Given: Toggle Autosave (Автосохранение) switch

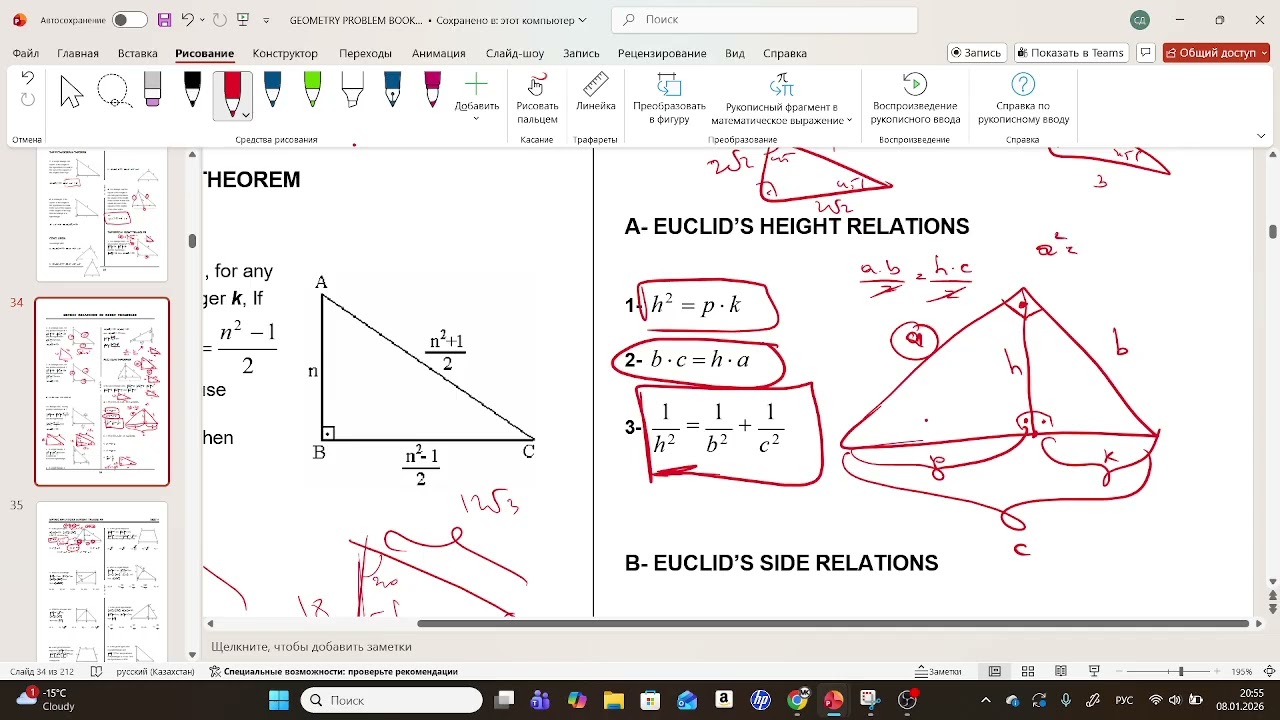Looking at the screenshot, I should point(129,20).
